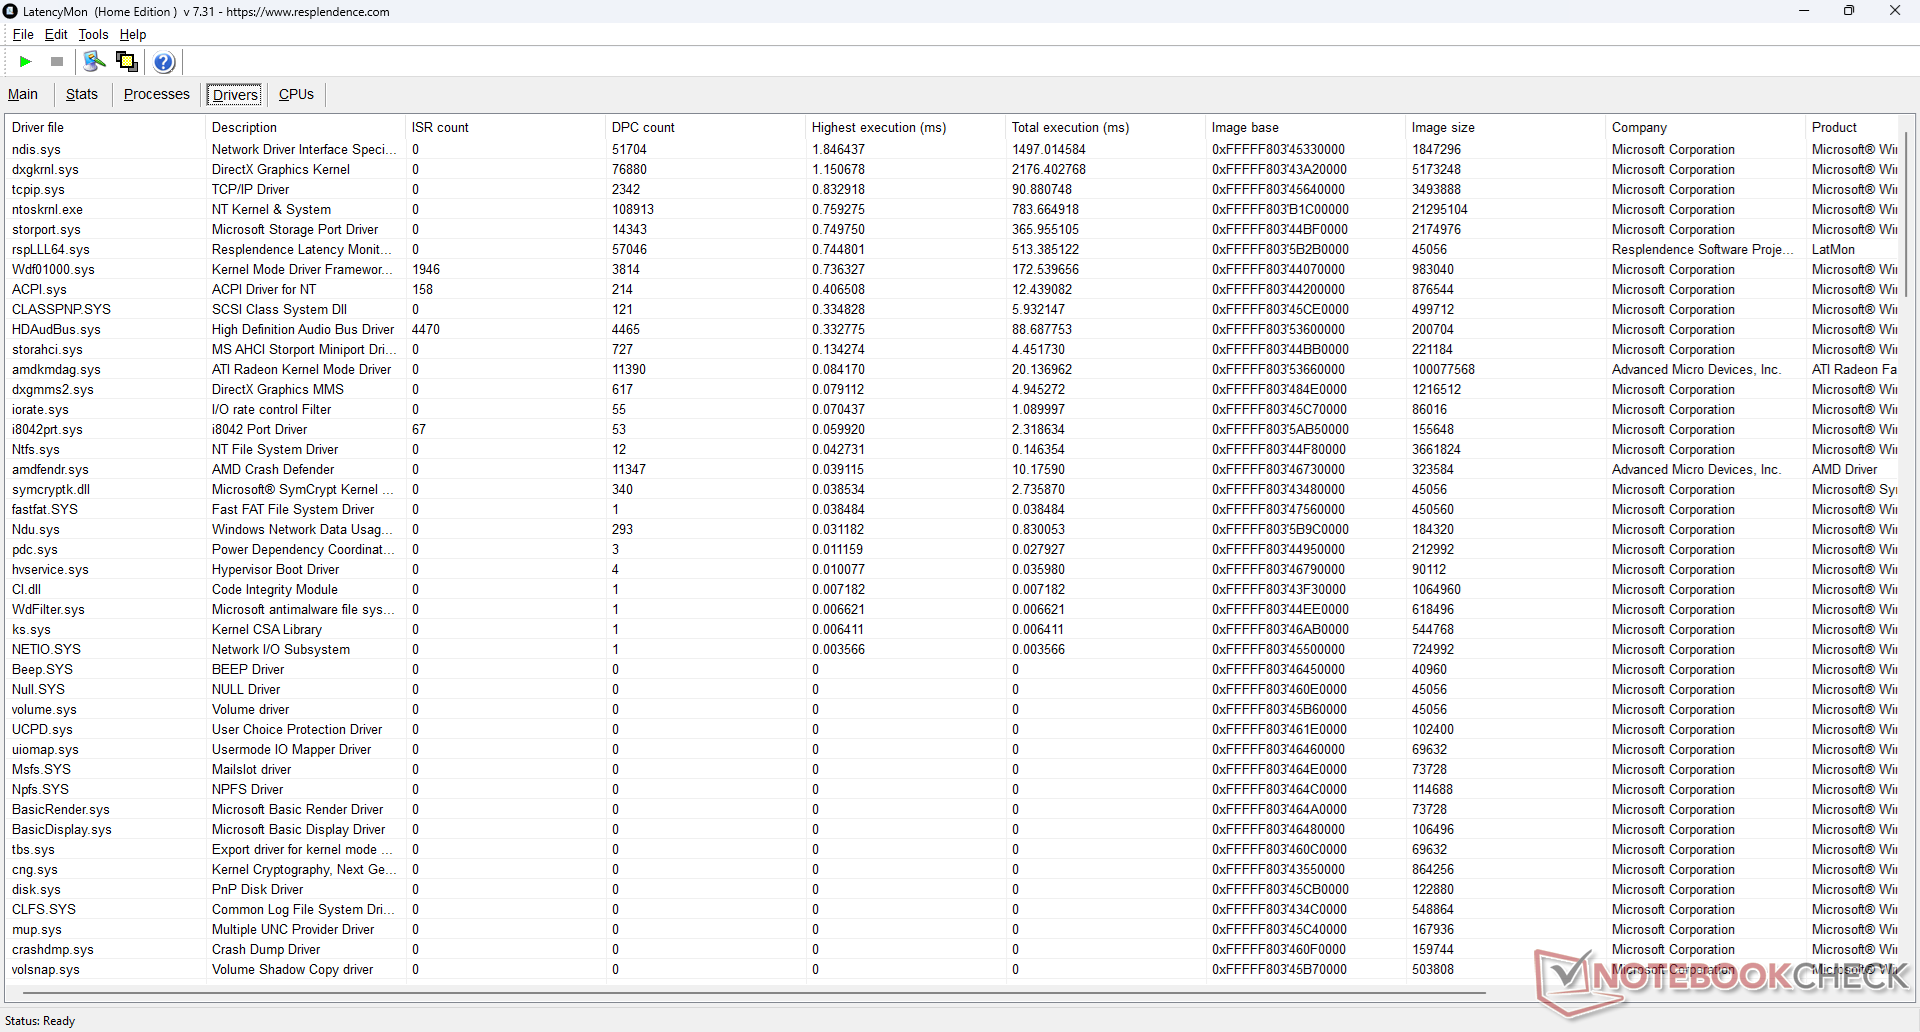Click the overlapping yellow squares toolbar icon
This screenshot has width=1920, height=1032.
pyautogui.click(x=127, y=62)
